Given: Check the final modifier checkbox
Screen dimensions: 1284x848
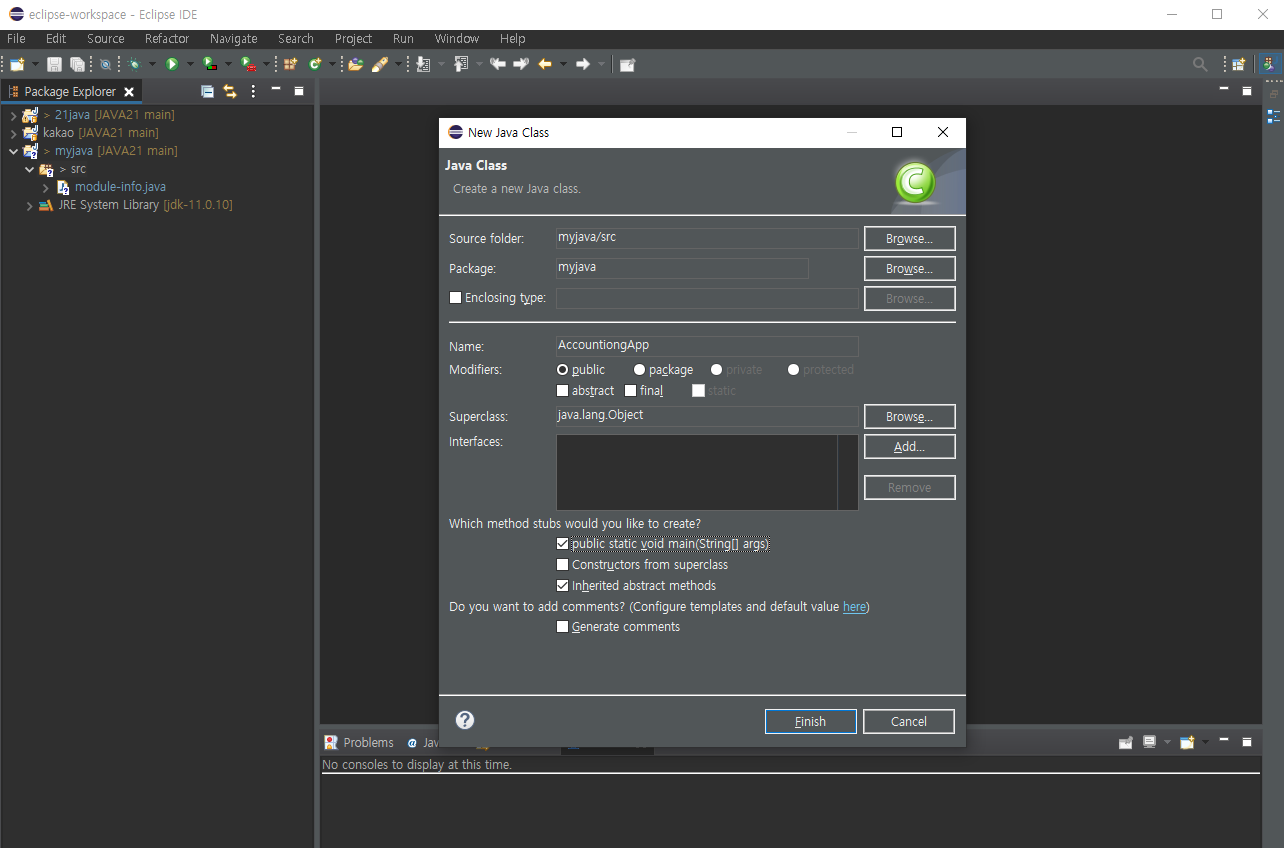Looking at the screenshot, I should pyautogui.click(x=631, y=391).
